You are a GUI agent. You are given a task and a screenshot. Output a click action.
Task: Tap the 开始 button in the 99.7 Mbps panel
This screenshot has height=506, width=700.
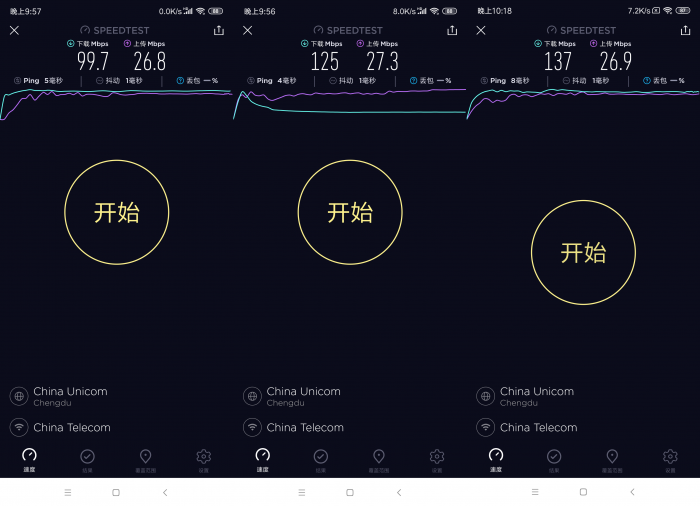click(116, 212)
